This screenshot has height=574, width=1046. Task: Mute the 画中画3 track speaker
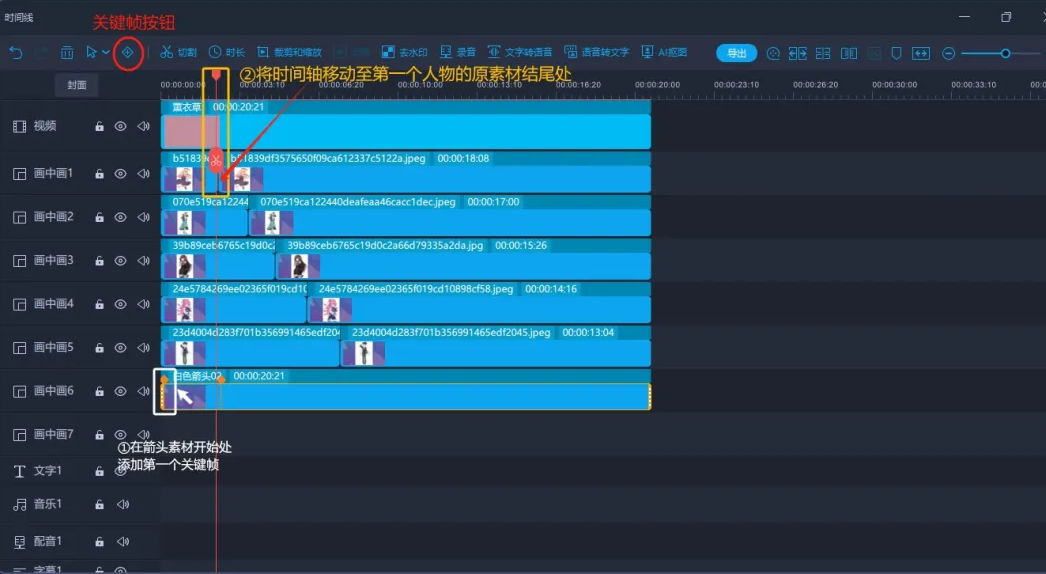tap(143, 260)
